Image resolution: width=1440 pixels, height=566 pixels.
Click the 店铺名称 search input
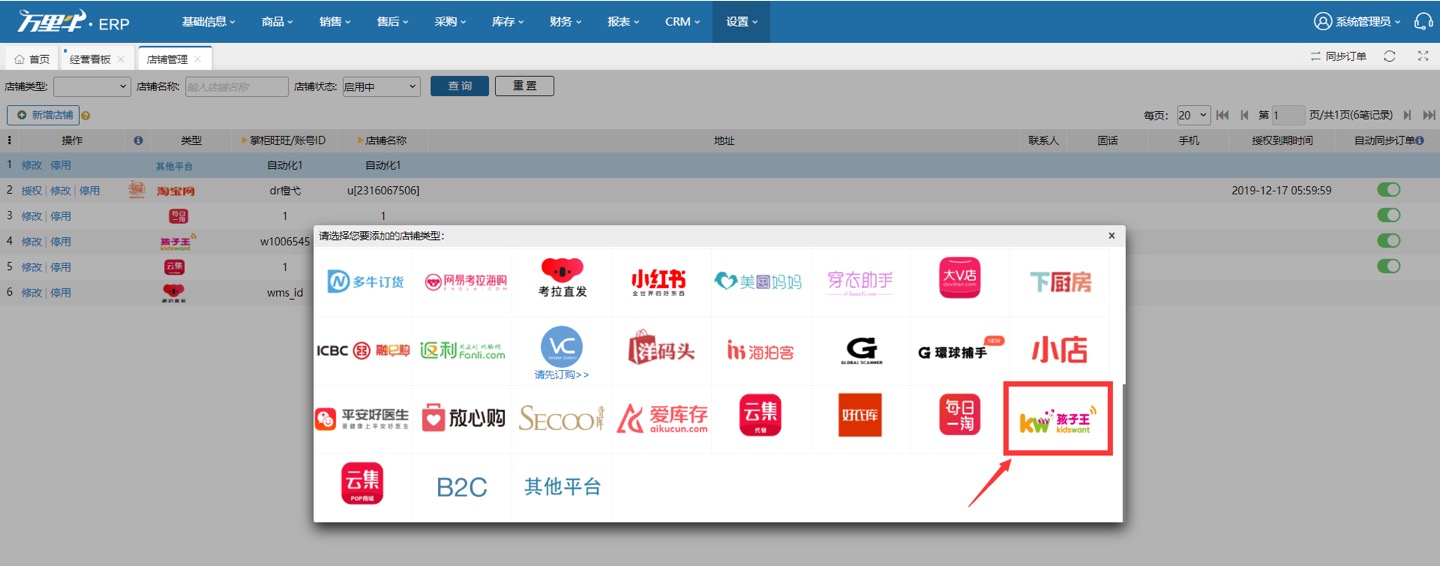[237, 87]
